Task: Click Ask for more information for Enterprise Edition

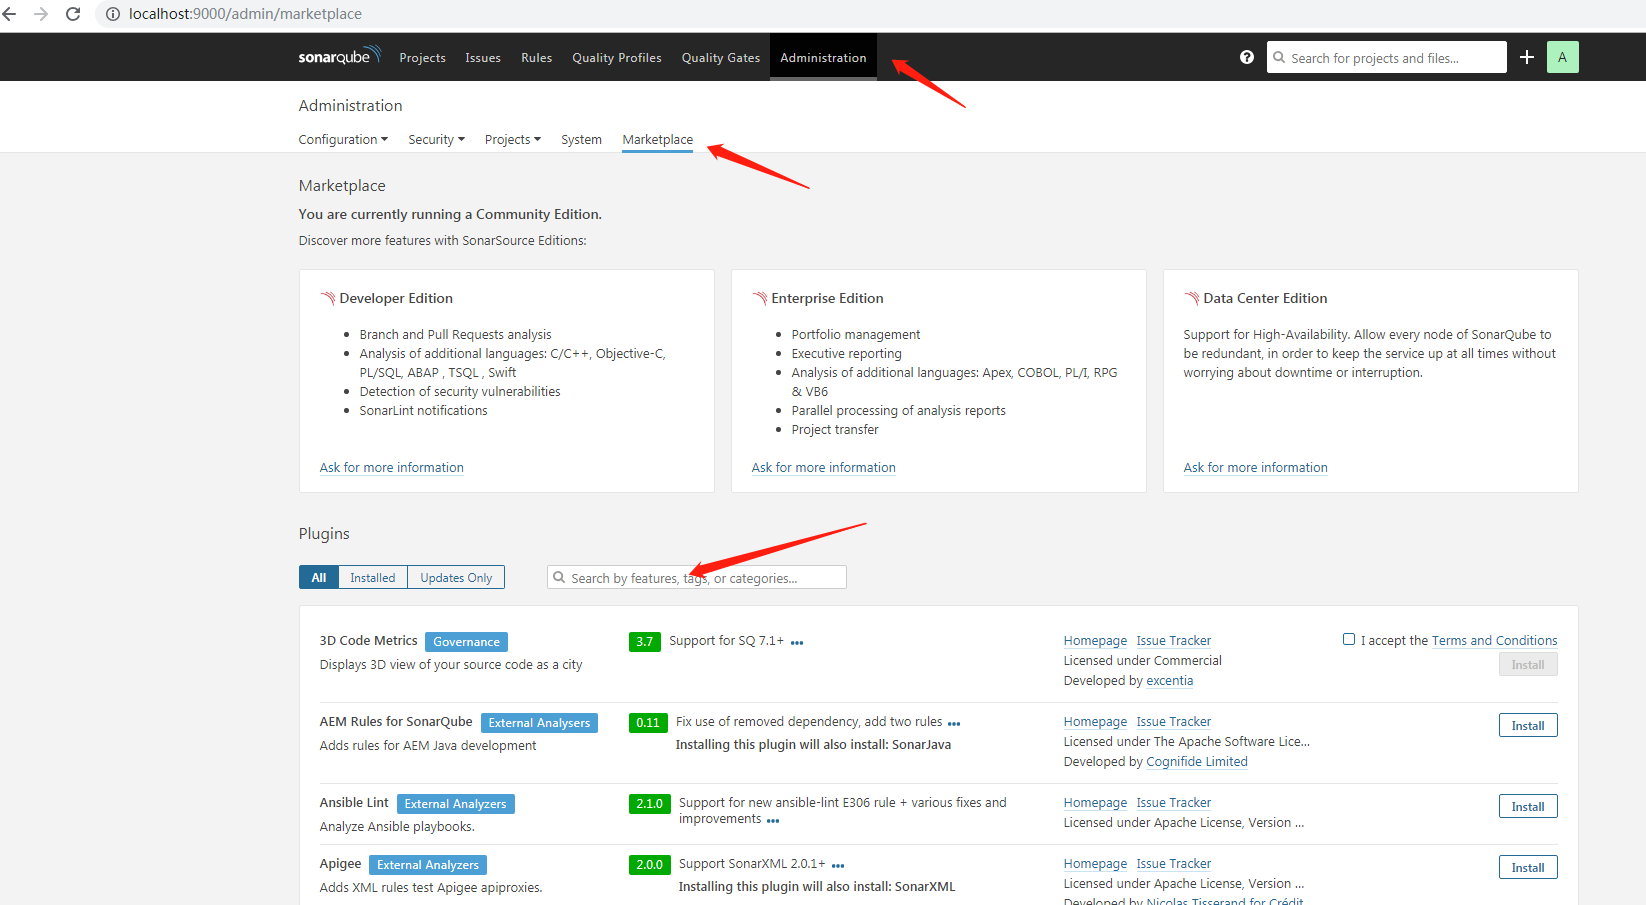Action: click(x=824, y=467)
